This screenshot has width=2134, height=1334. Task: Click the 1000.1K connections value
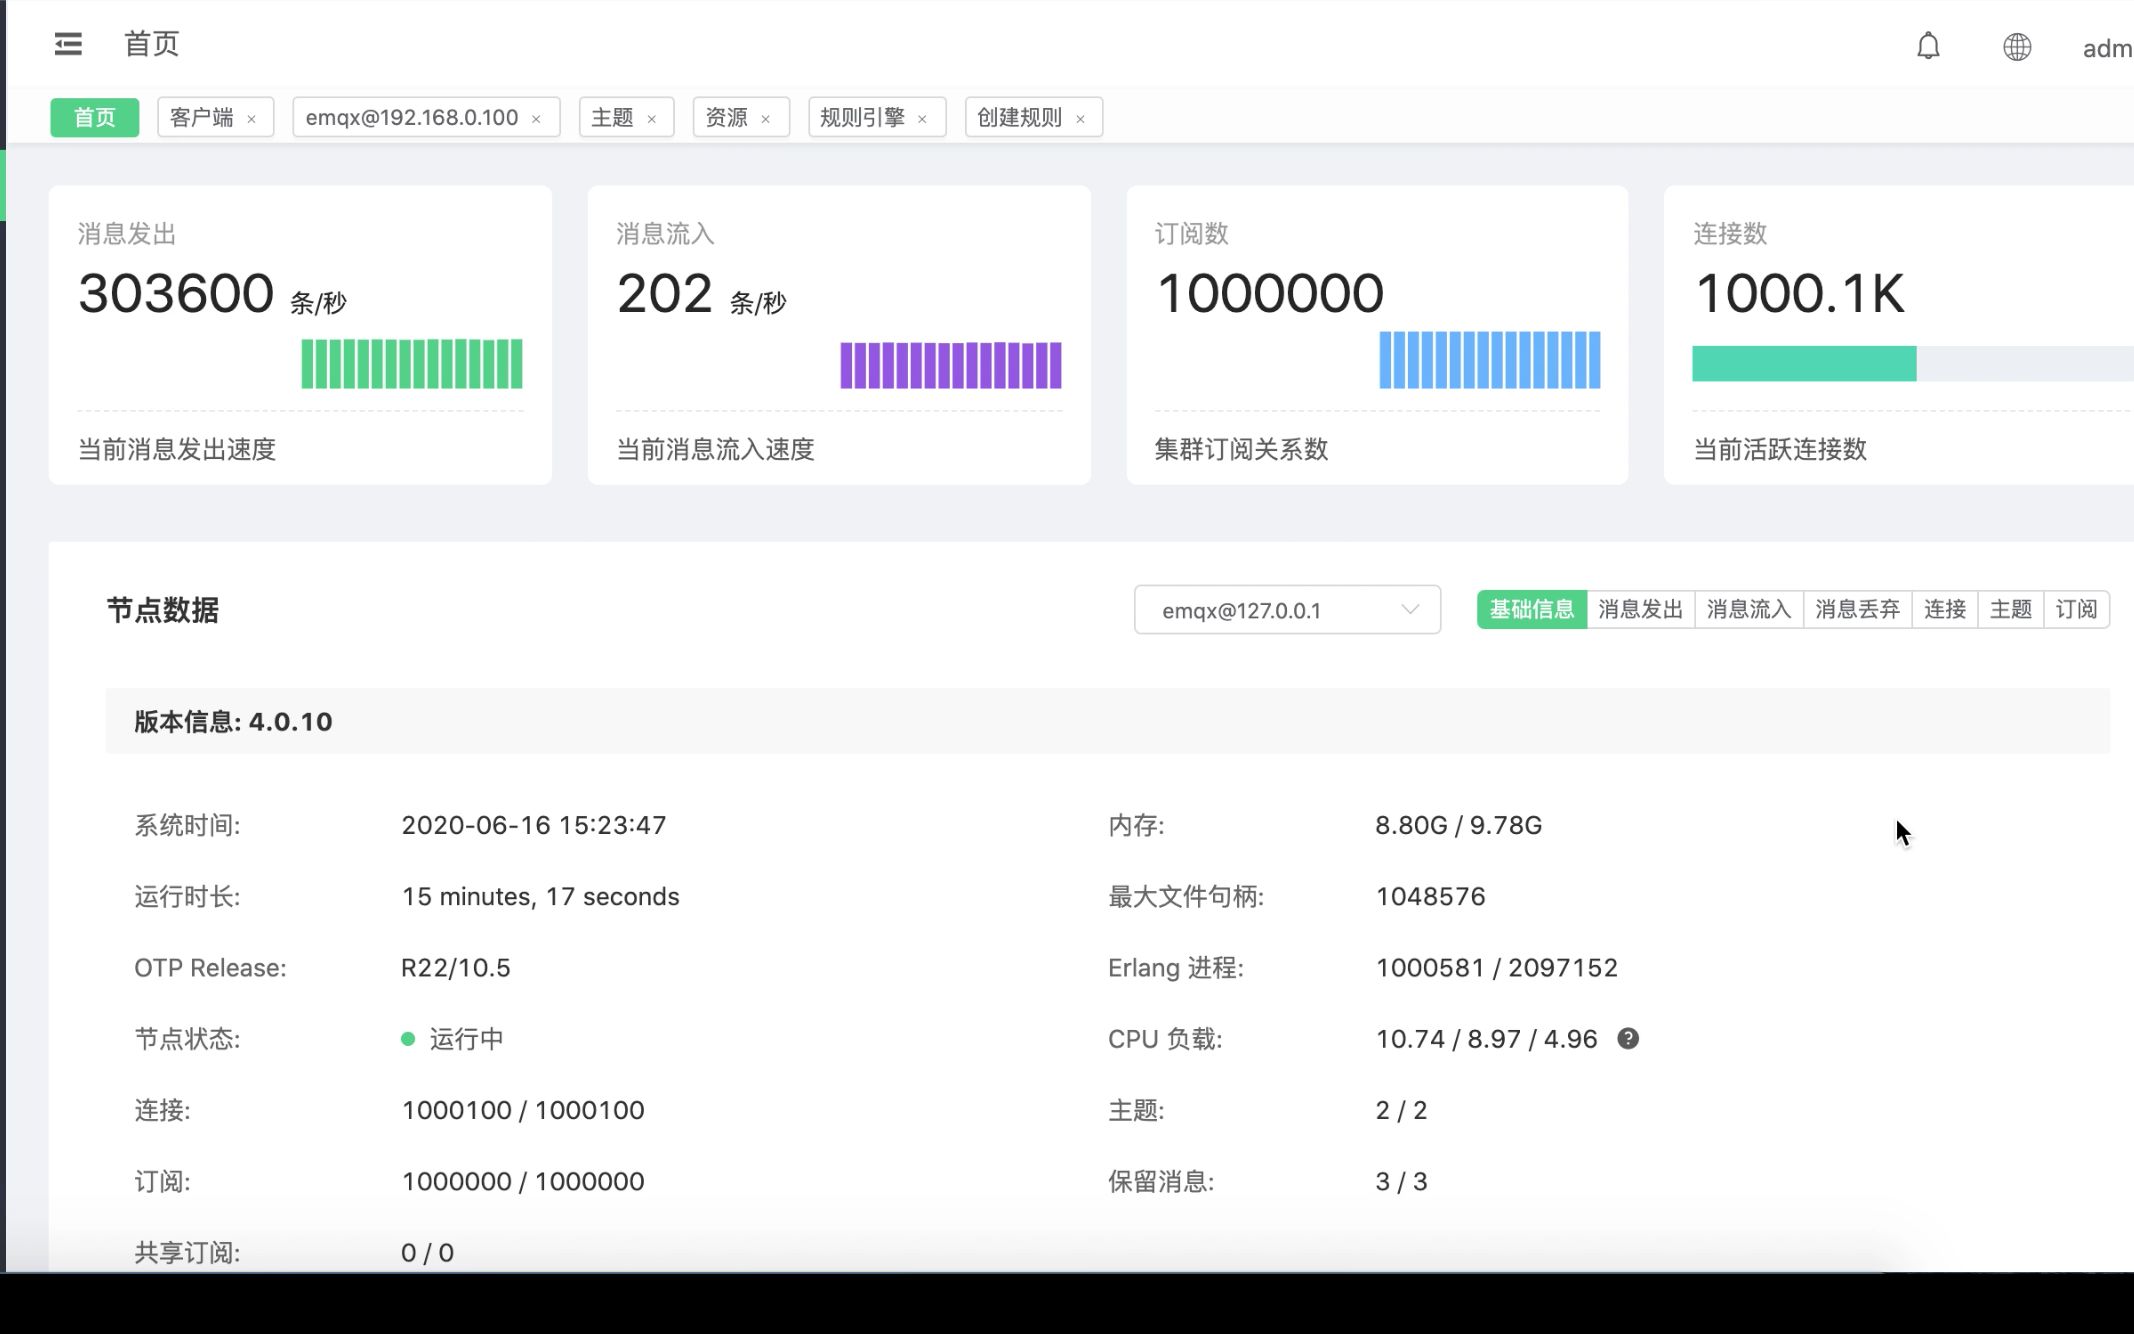[1800, 293]
